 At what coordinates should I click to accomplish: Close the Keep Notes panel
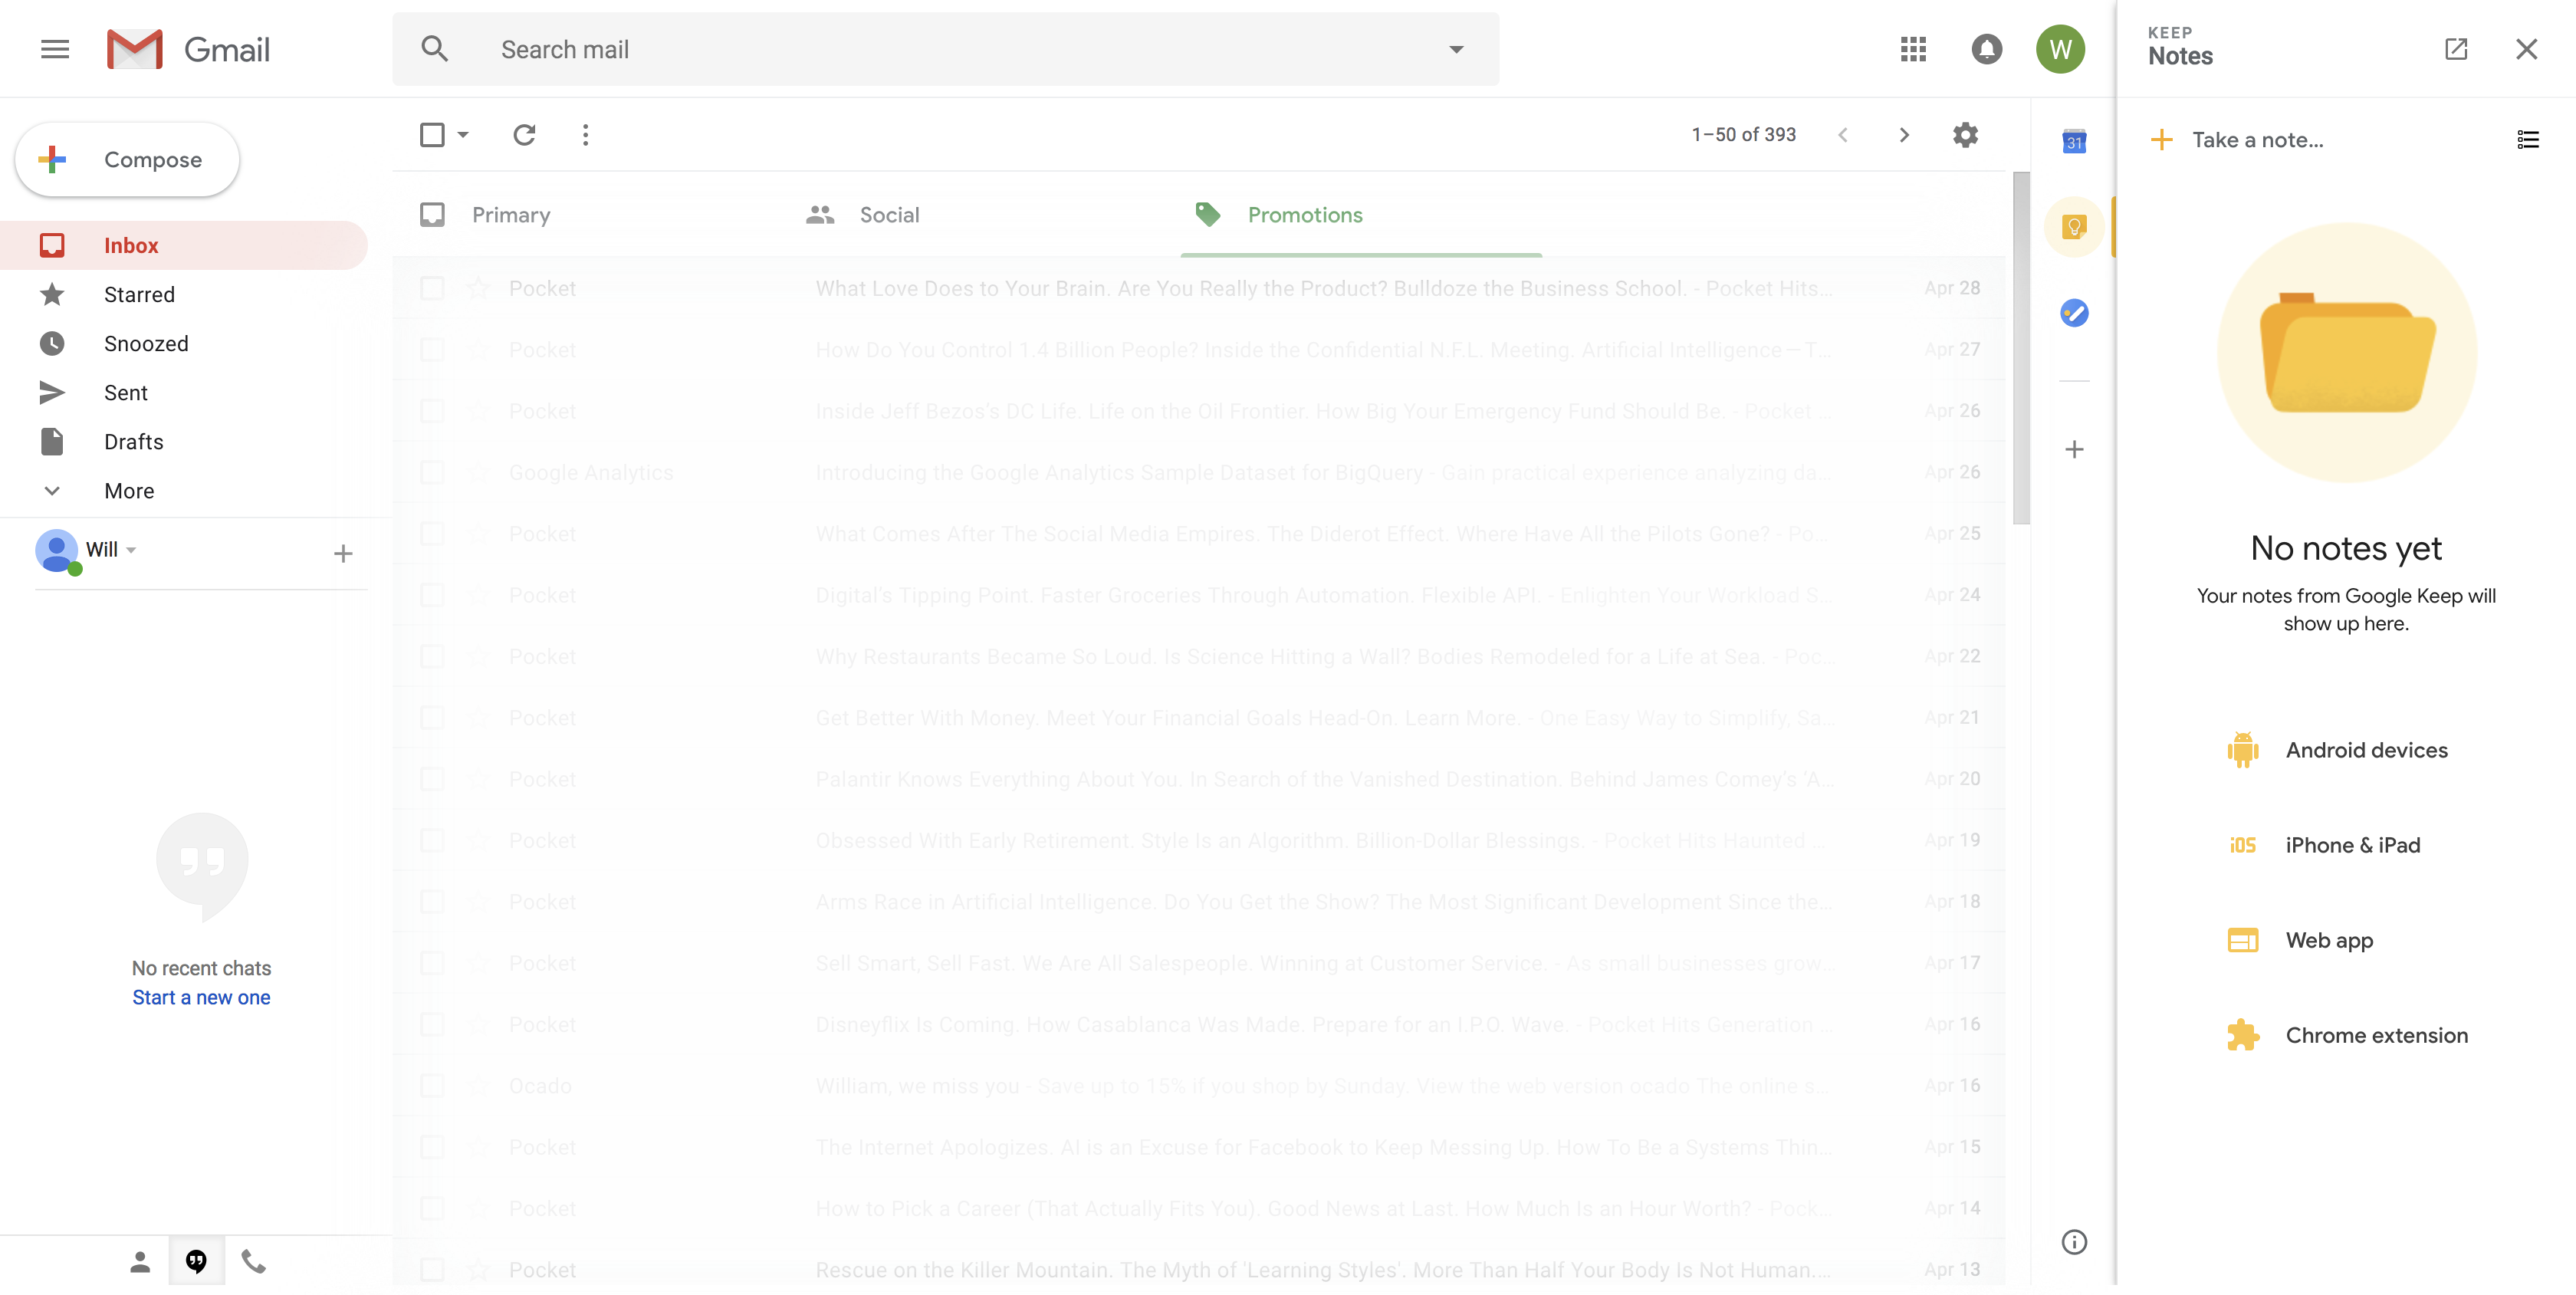tap(2526, 49)
